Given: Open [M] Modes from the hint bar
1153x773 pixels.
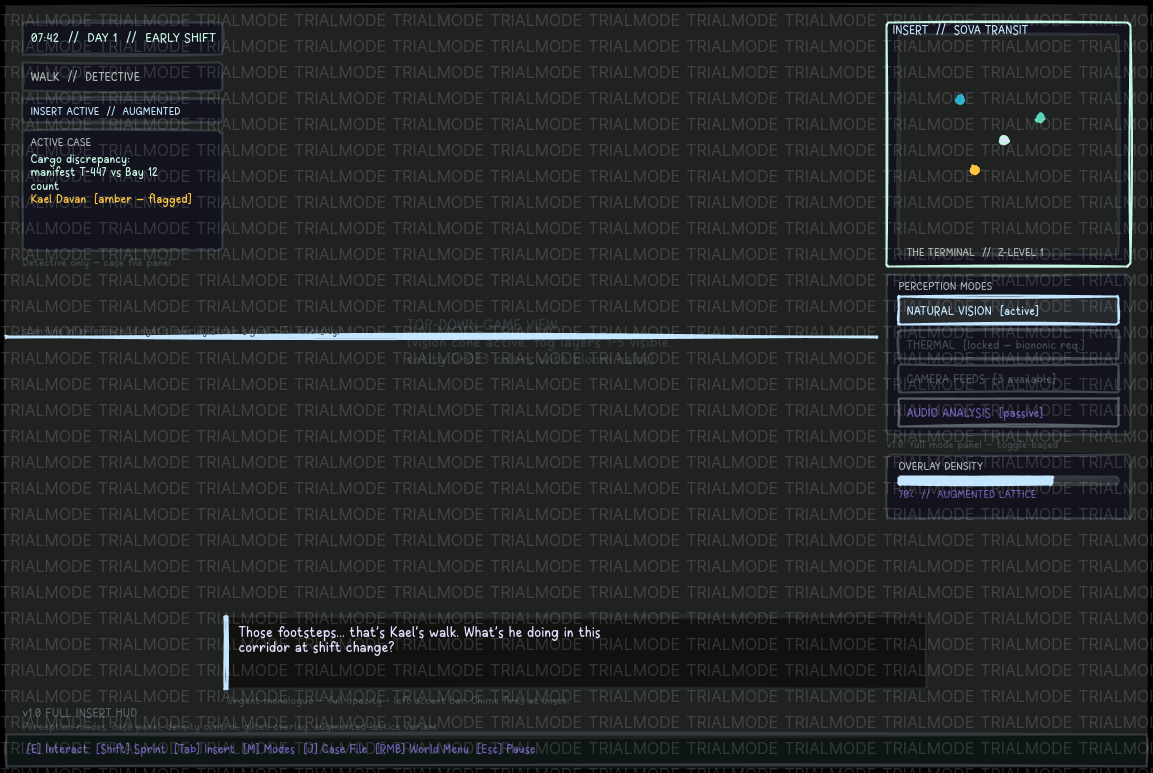Looking at the screenshot, I should 268,749.
